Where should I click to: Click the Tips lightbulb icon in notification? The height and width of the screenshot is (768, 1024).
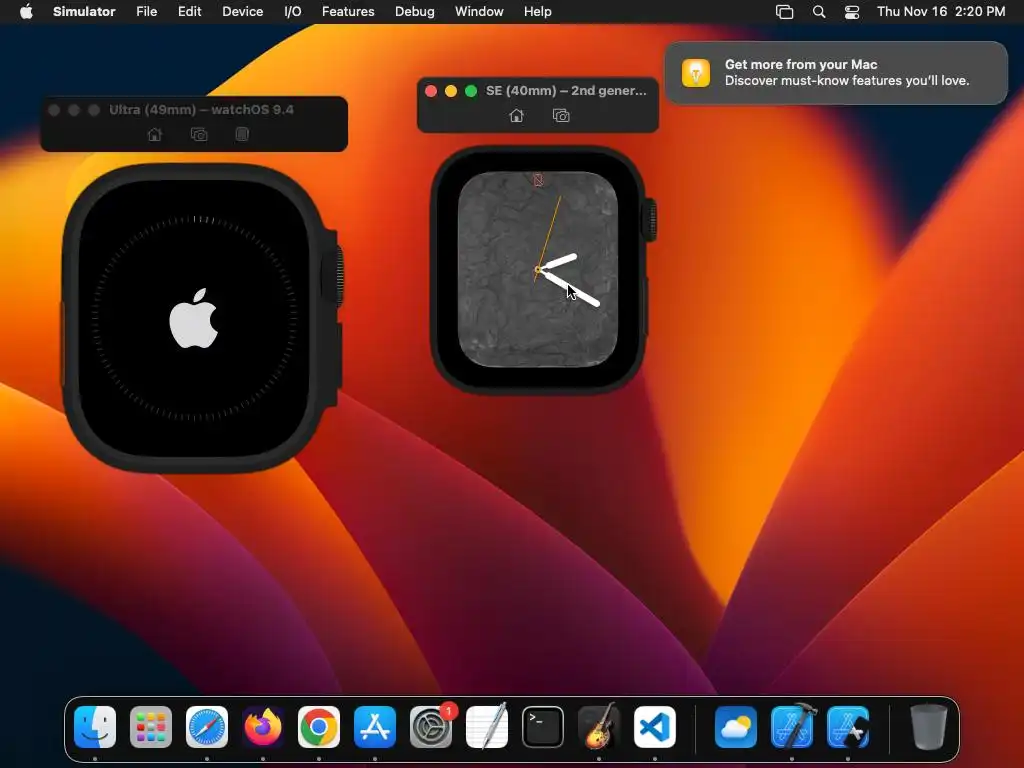click(696, 72)
